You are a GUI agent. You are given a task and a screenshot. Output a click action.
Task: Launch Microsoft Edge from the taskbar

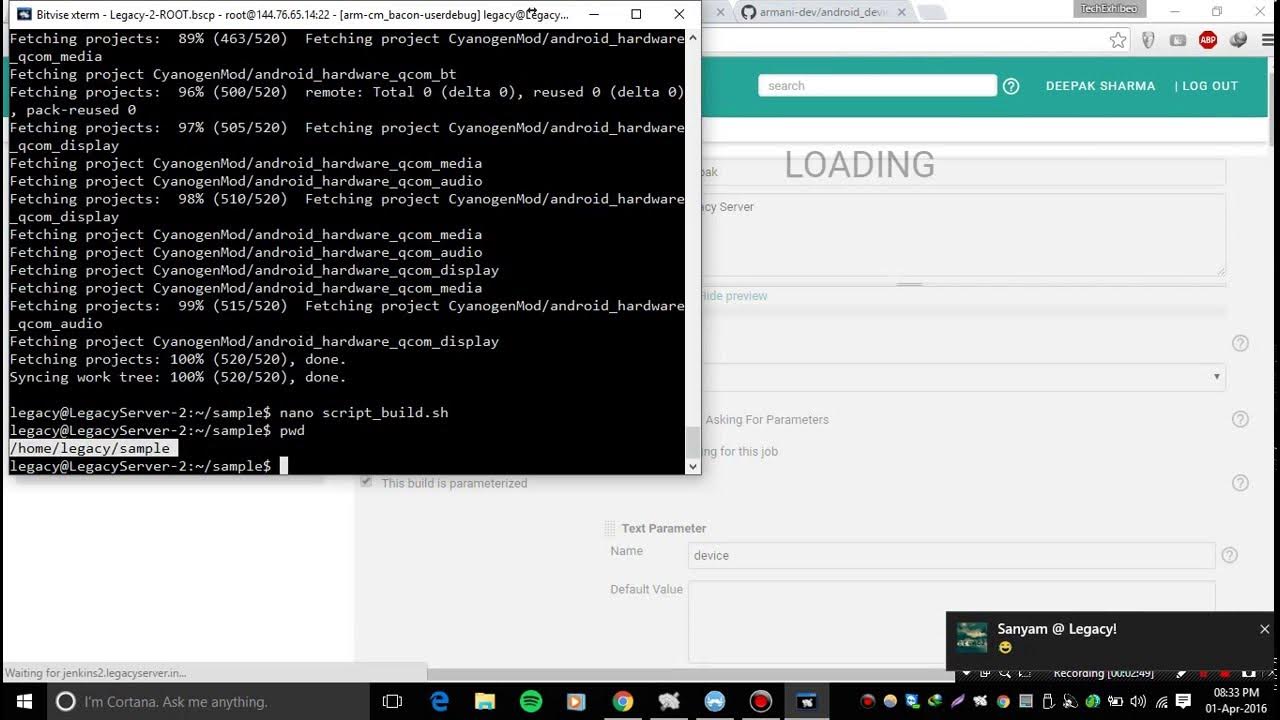coord(439,702)
